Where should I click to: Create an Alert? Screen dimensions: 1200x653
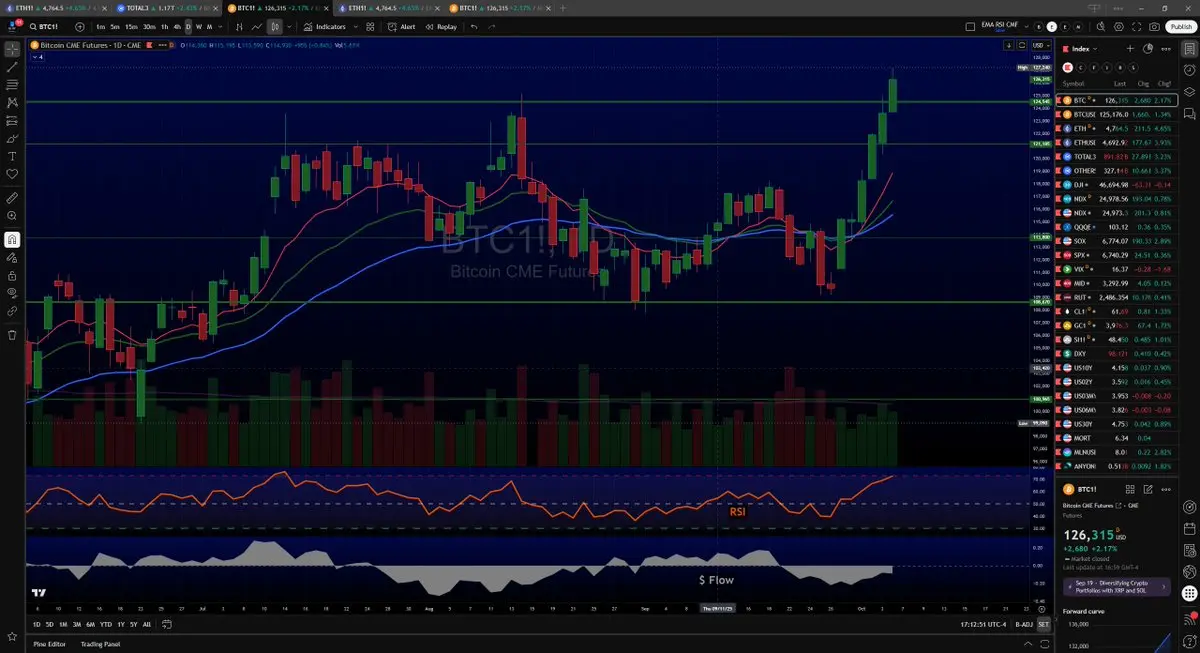pyautogui.click(x=400, y=27)
